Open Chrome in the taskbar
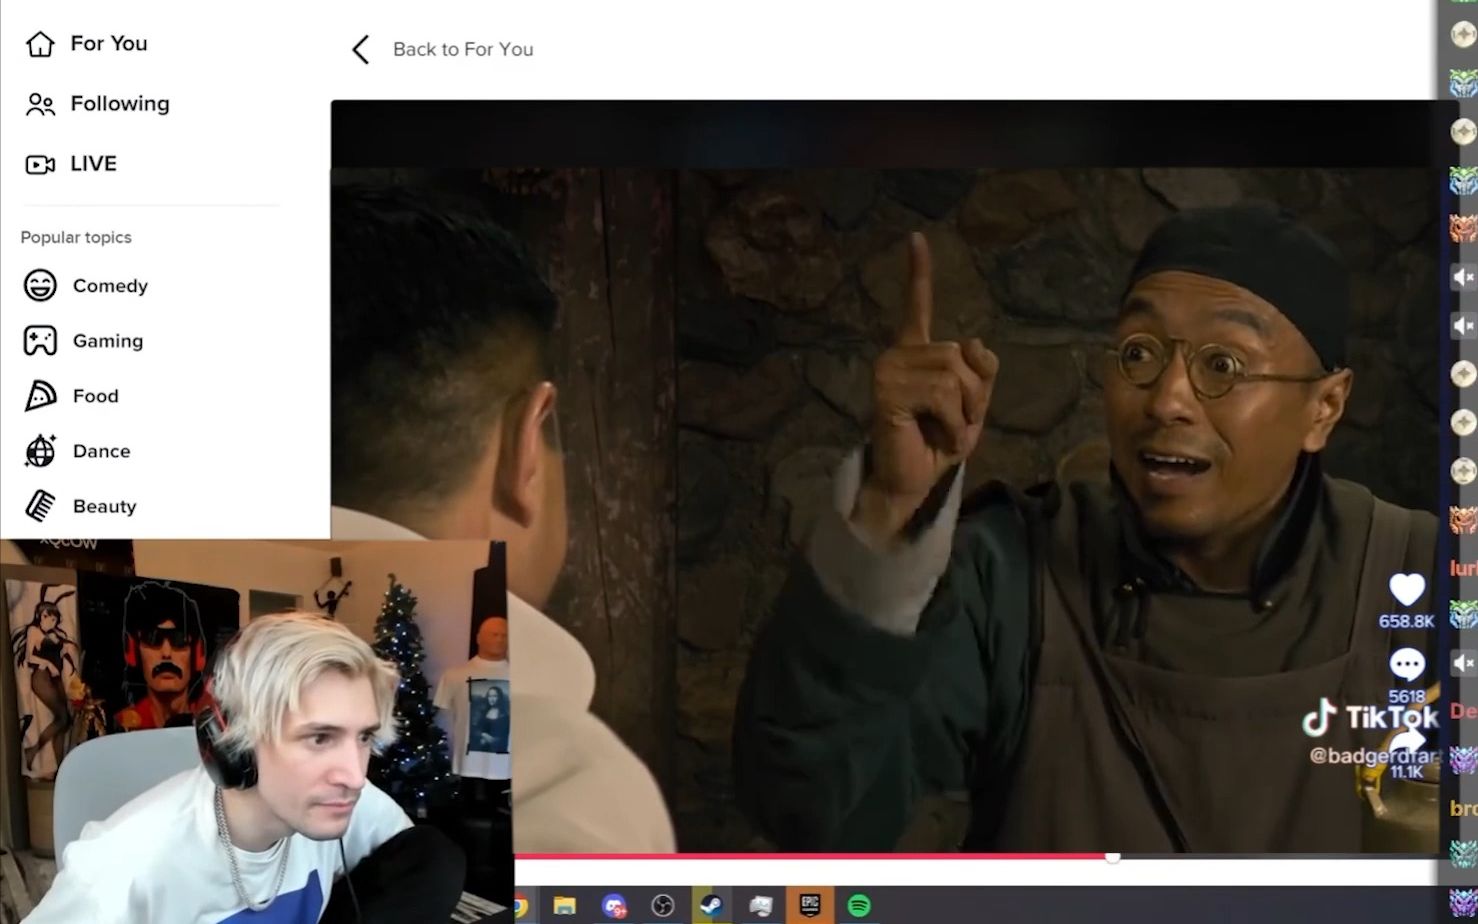The width and height of the screenshot is (1478, 924). click(x=519, y=906)
